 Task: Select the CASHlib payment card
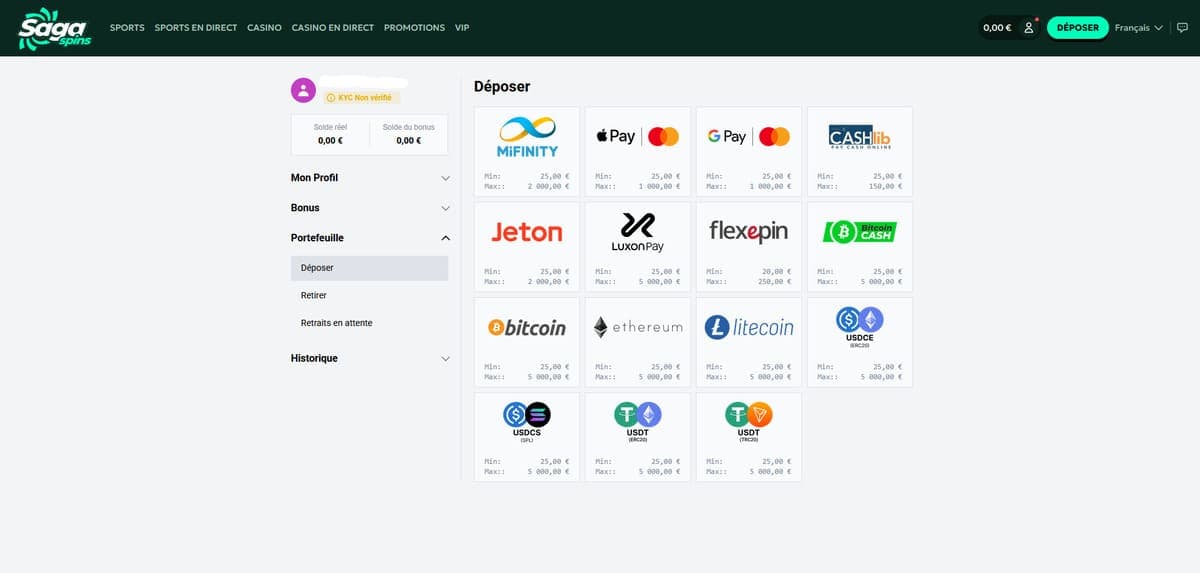tap(860, 151)
